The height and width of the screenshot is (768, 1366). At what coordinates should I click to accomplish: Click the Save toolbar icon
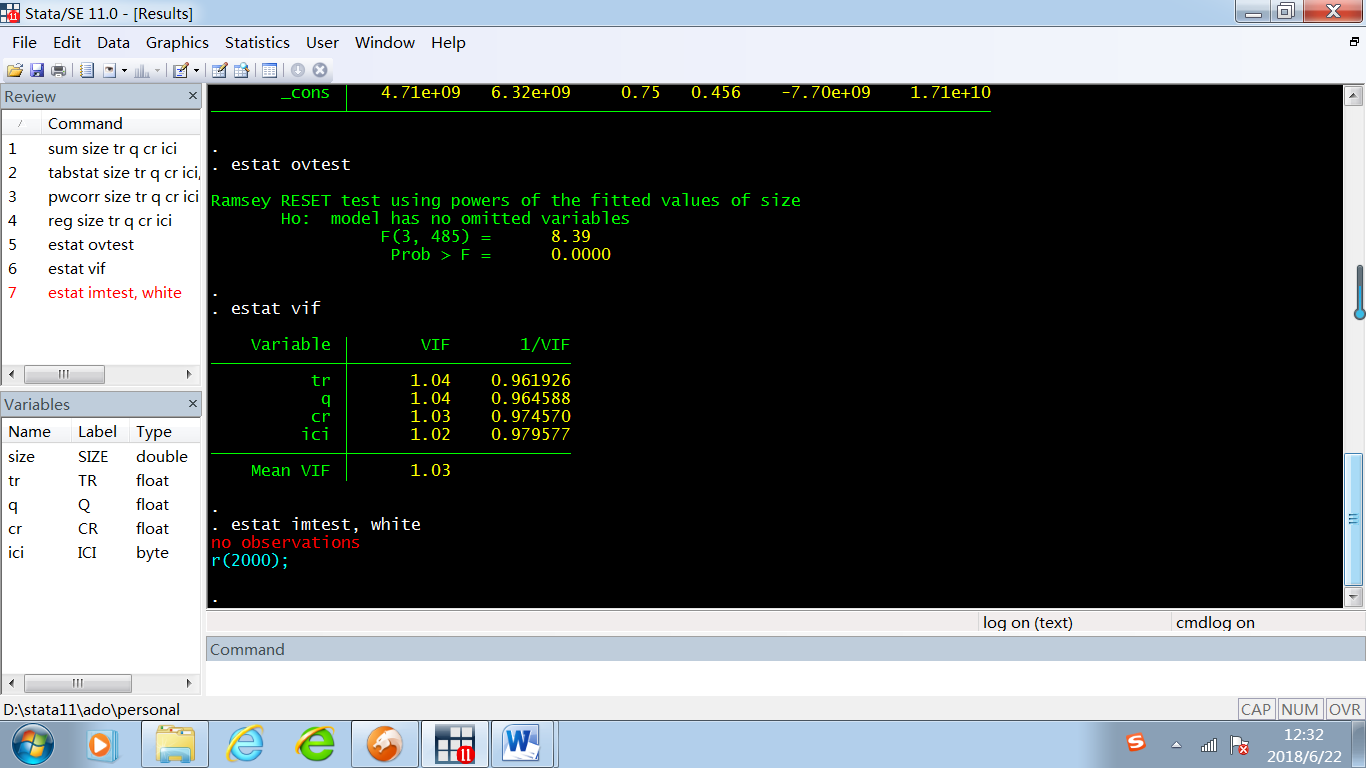[37, 70]
